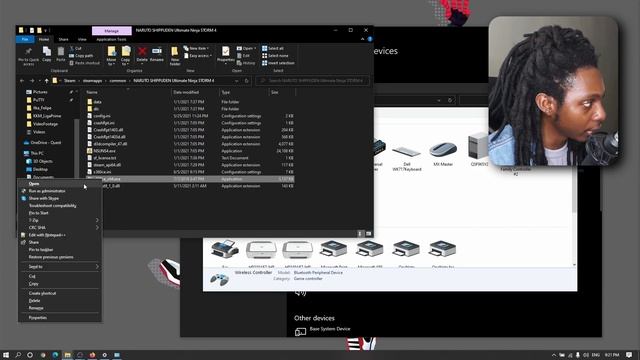
Task: Open the View ribbon tab
Action: point(82,39)
